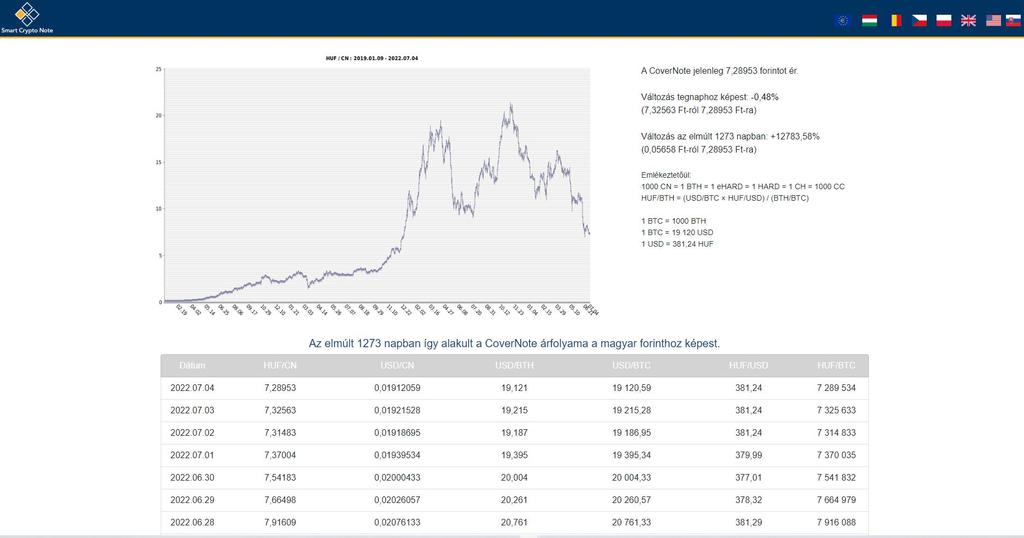Click the HUF/CN value 7,31483
The height and width of the screenshot is (538, 1024).
pos(280,433)
